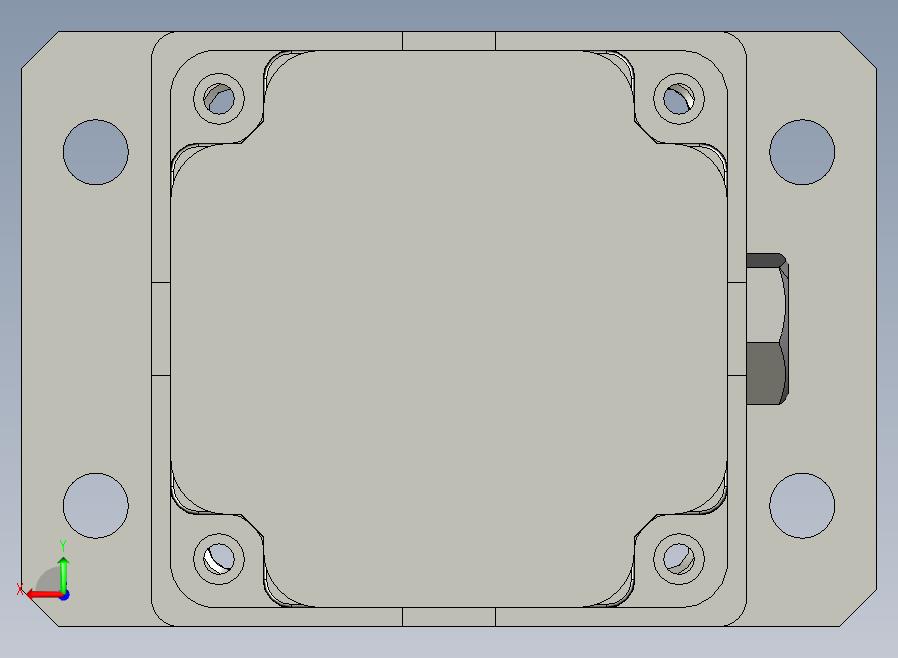Screen dimensions: 898x658
Task: Pick the upper-right counterbored screw hole of the cover
Action: coord(679,98)
